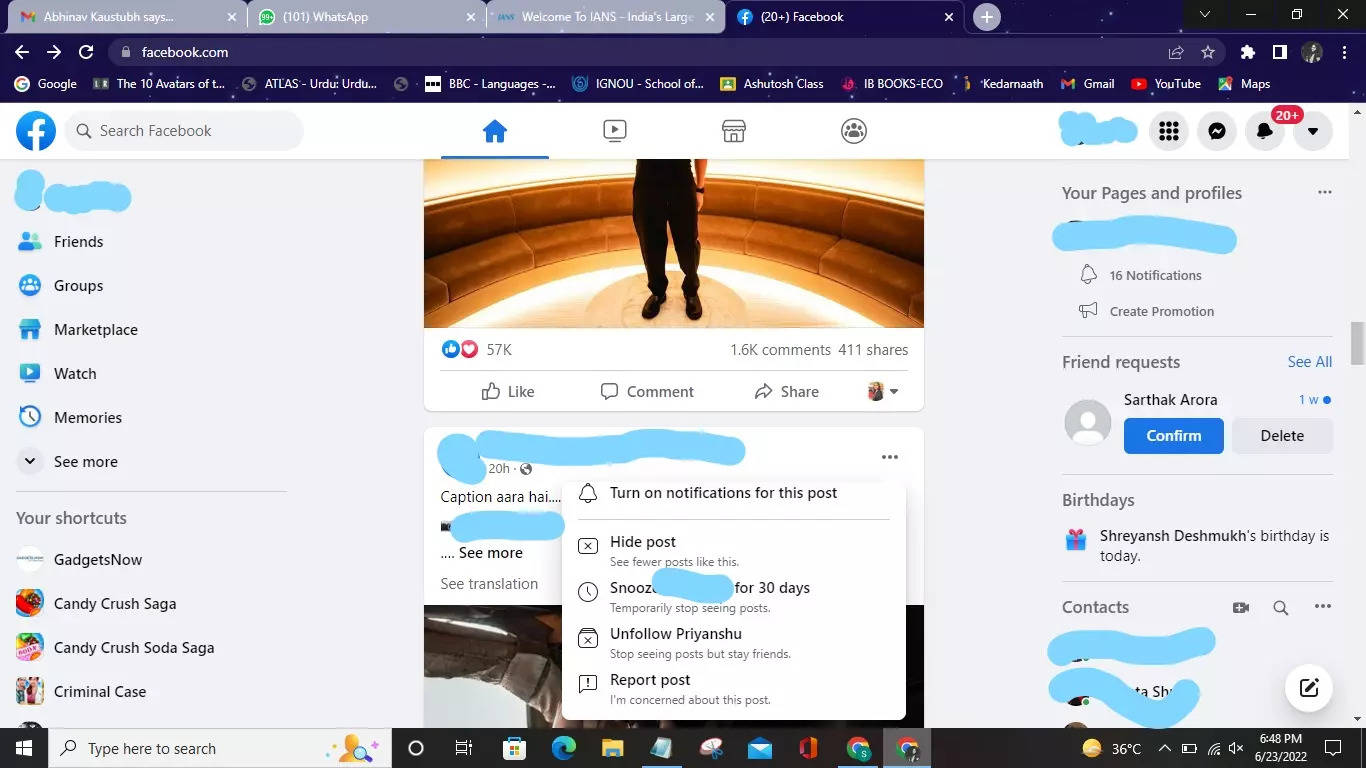1366x768 pixels.
Task: Open Contacts options three-dot menu
Action: pyautogui.click(x=1323, y=607)
